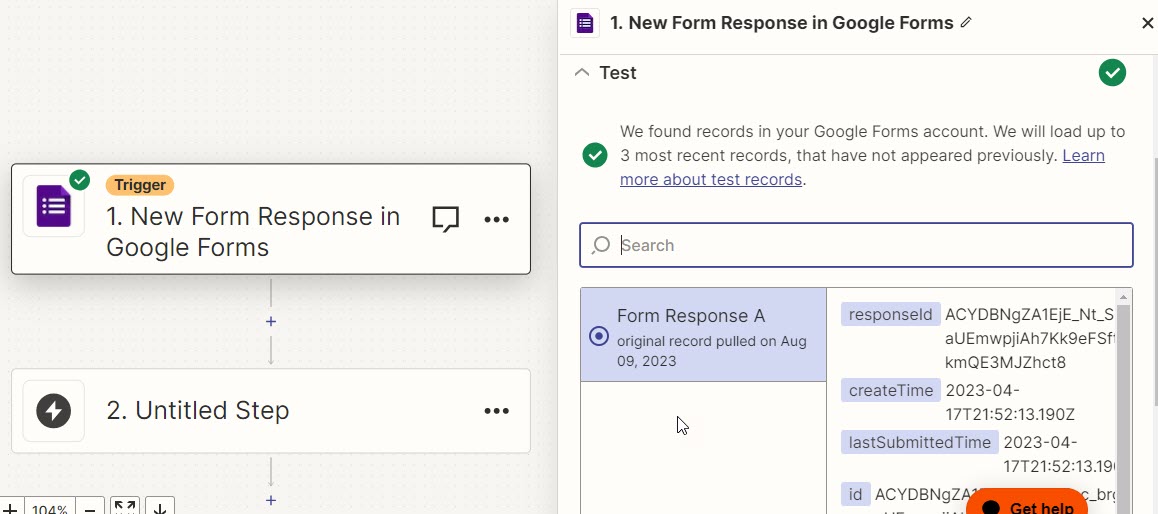Open the three-dot menu on the trigger step

[x=496, y=219]
